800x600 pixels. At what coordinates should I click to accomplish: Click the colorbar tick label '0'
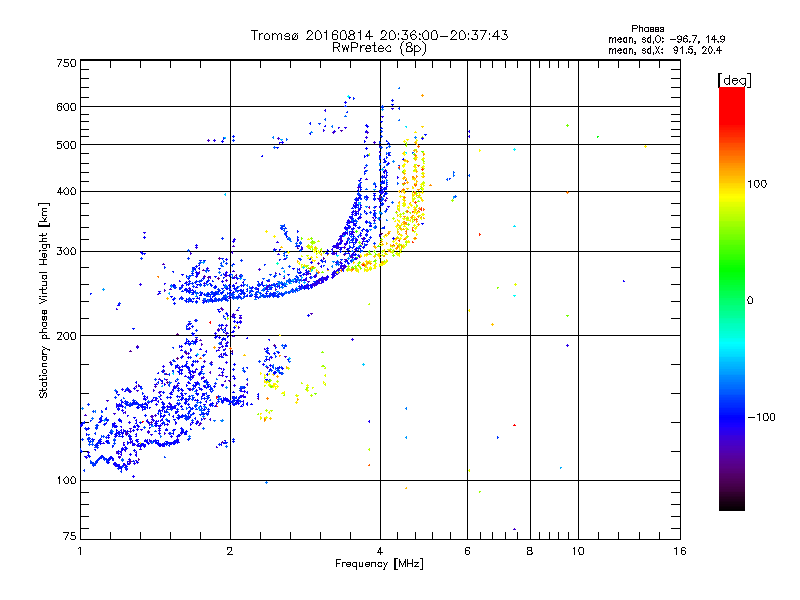[750, 301]
